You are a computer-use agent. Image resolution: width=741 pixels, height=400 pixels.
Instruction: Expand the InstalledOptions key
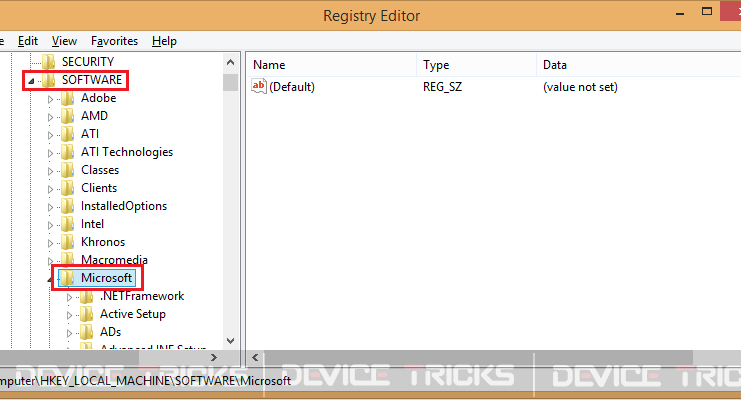pyautogui.click(x=50, y=207)
